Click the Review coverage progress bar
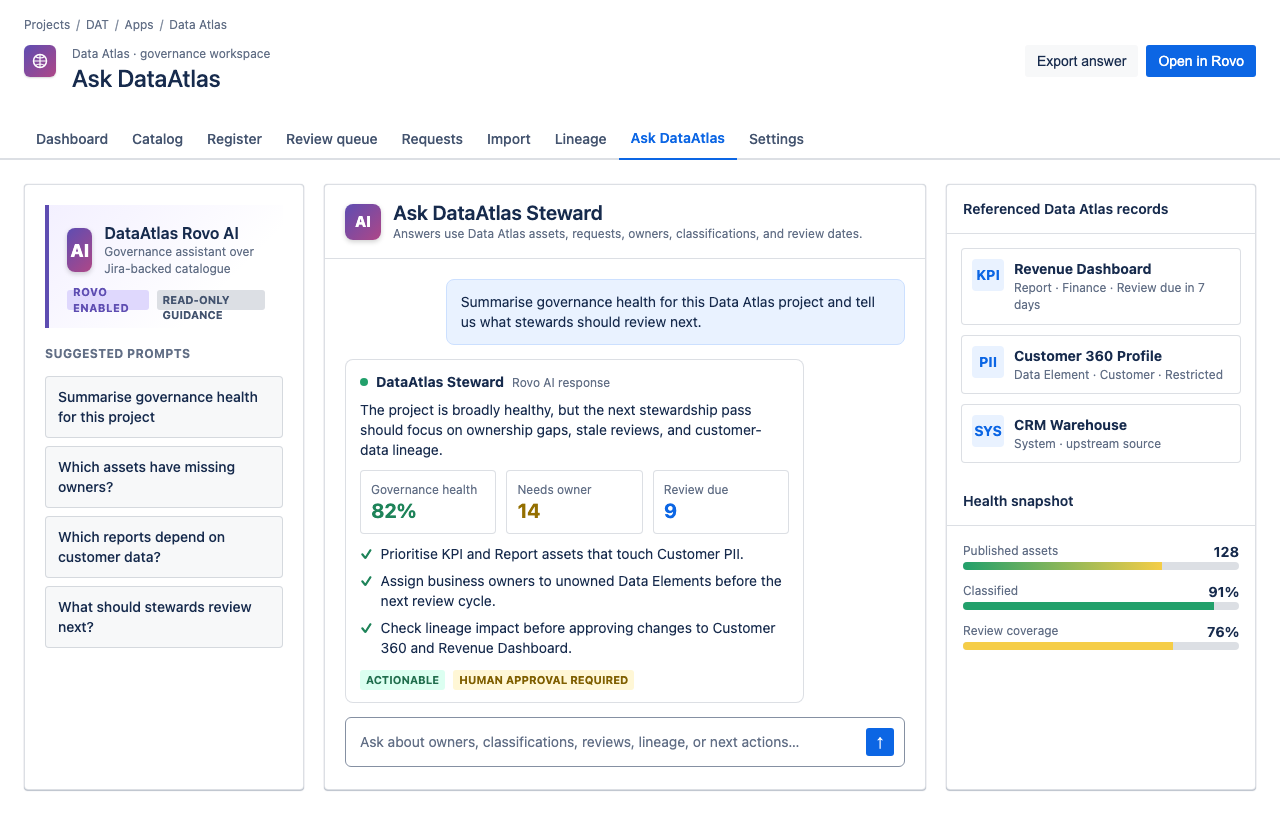1280x814 pixels. point(1101,646)
